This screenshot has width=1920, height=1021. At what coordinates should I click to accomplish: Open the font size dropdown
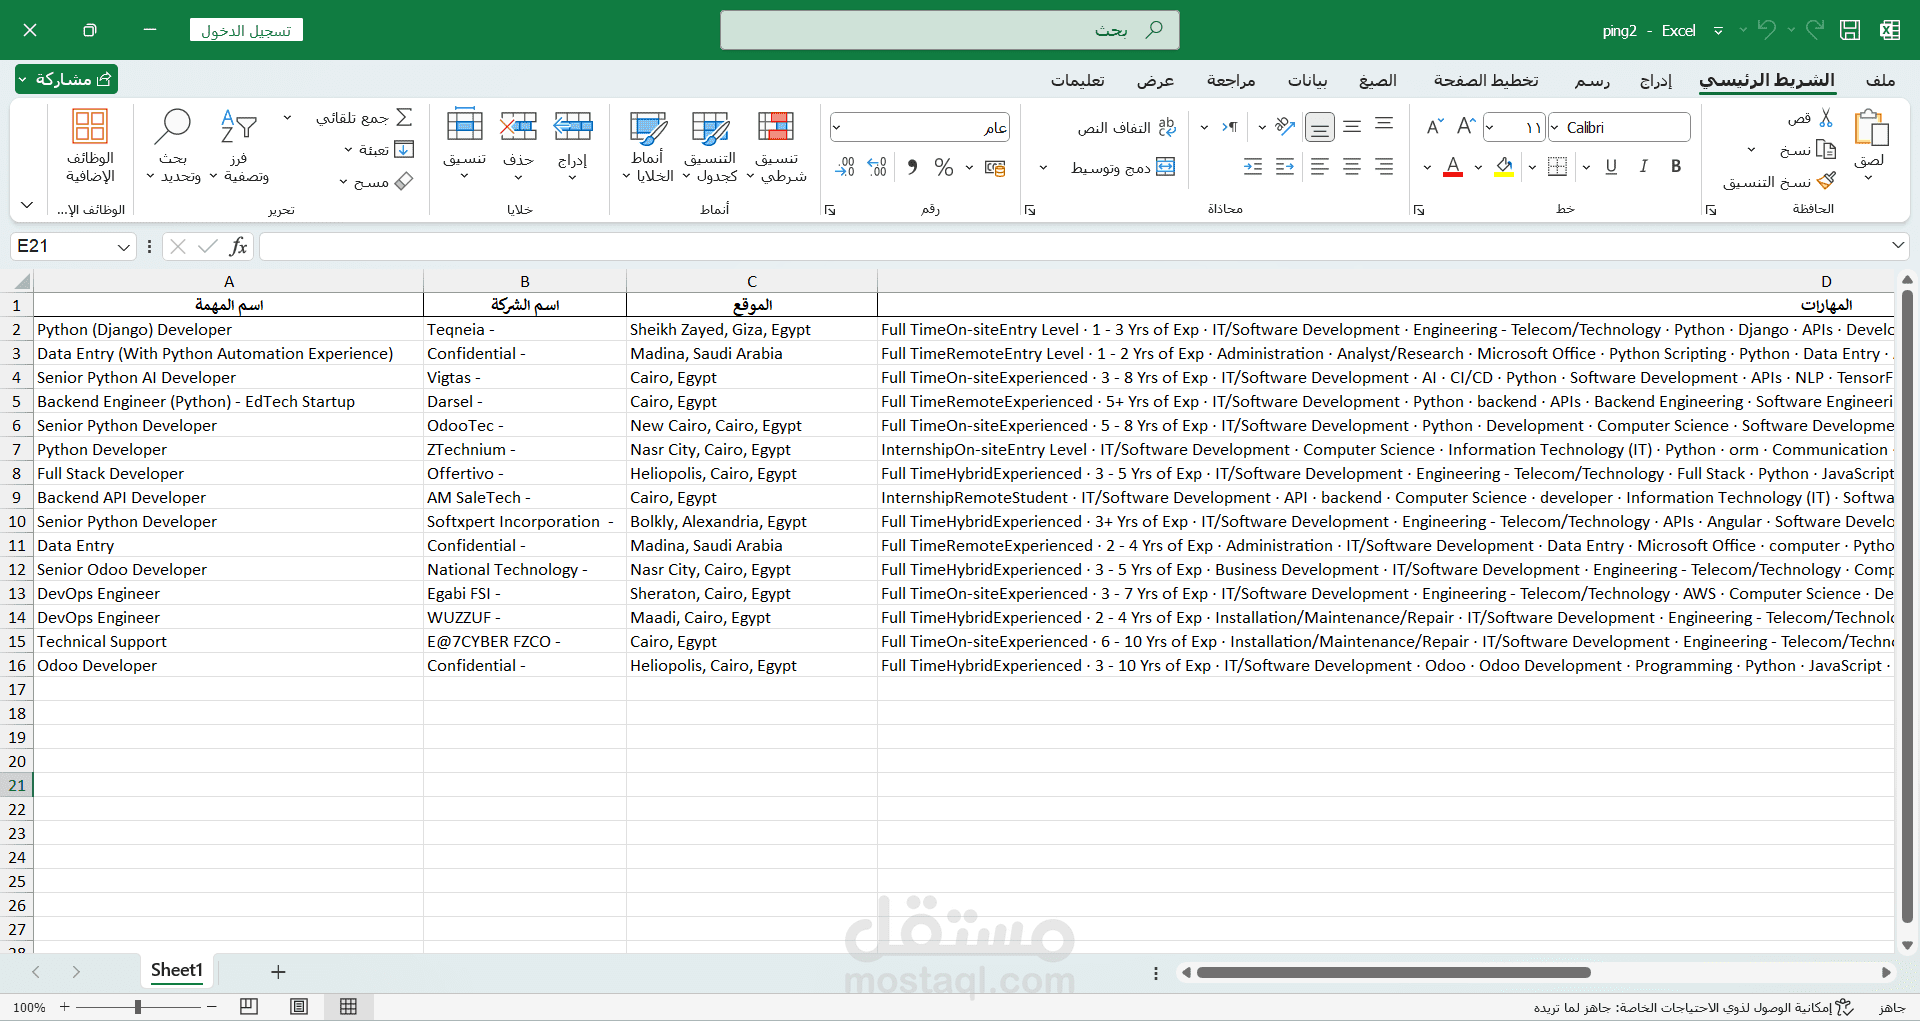pyautogui.click(x=1490, y=127)
